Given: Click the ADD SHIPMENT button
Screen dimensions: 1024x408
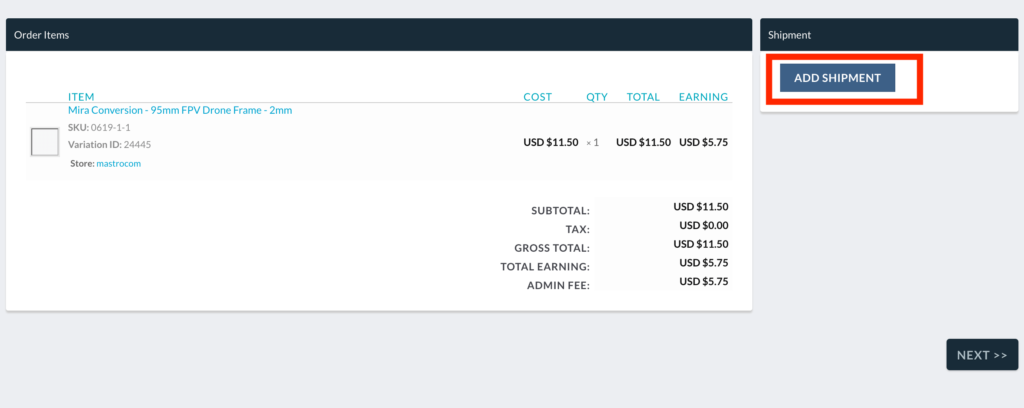Looking at the screenshot, I should coord(837,78).
